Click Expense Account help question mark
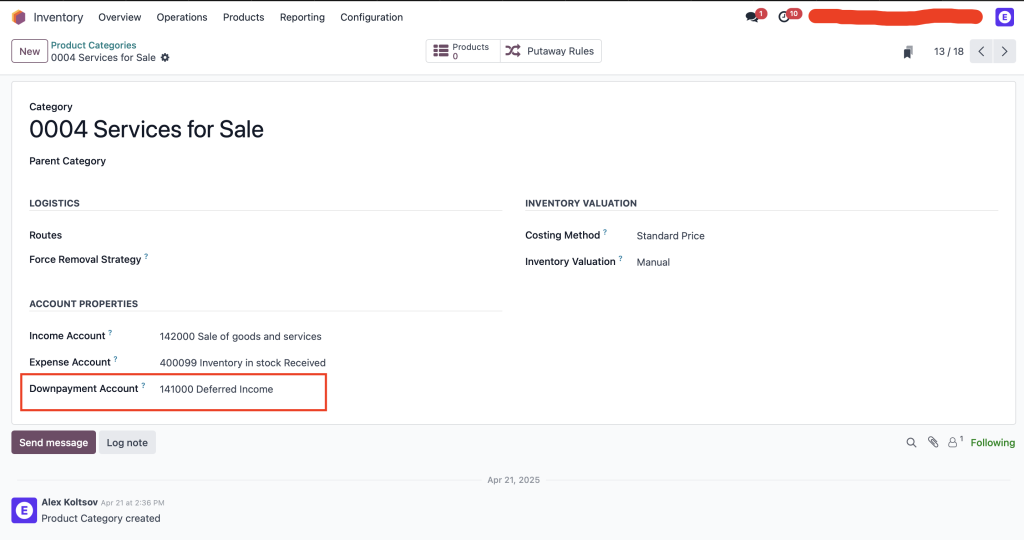This screenshot has height=540, width=1024. pos(115,358)
